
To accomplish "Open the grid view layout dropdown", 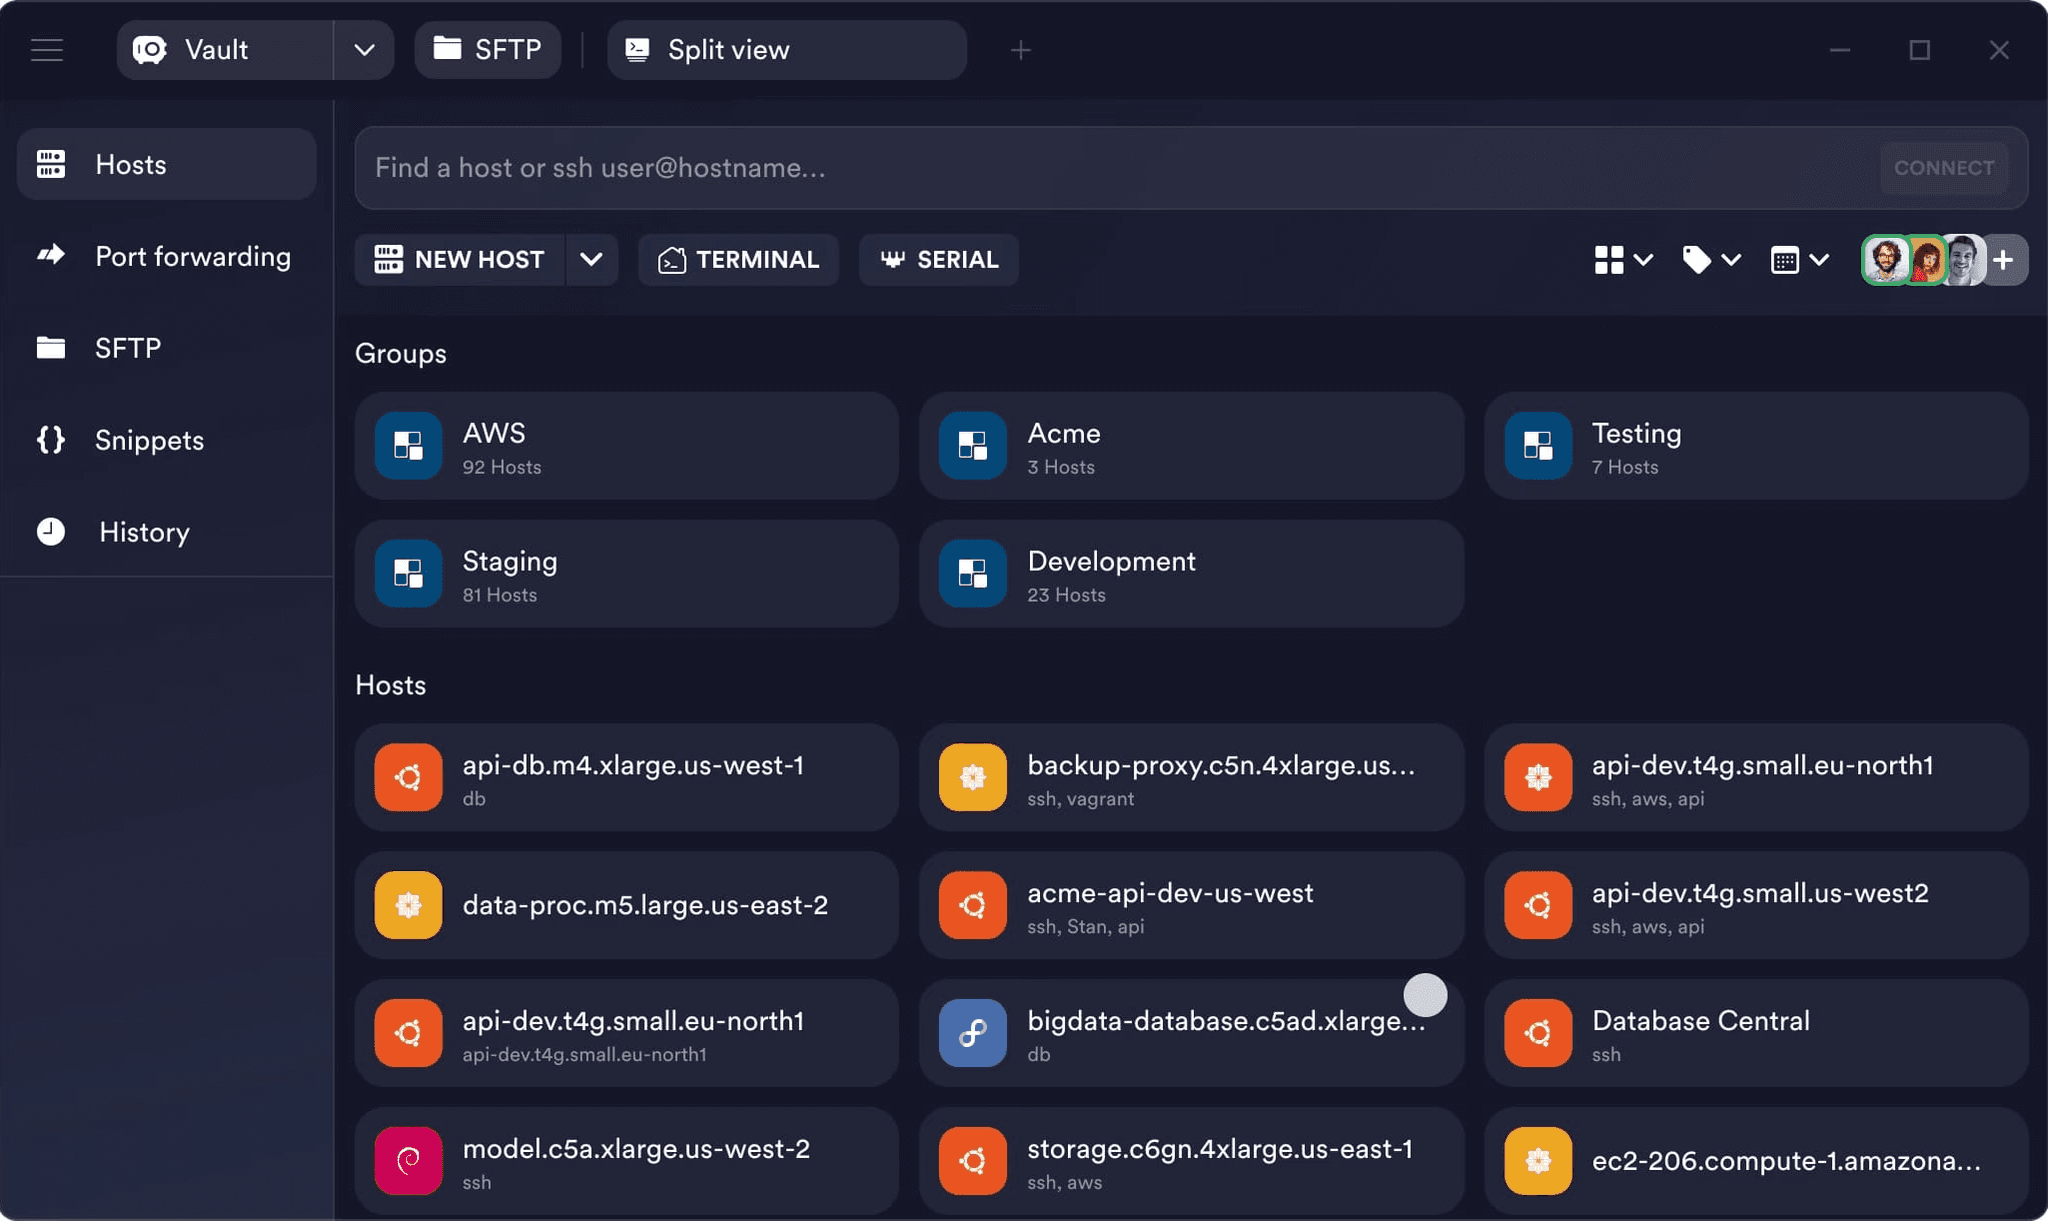I will (1622, 260).
